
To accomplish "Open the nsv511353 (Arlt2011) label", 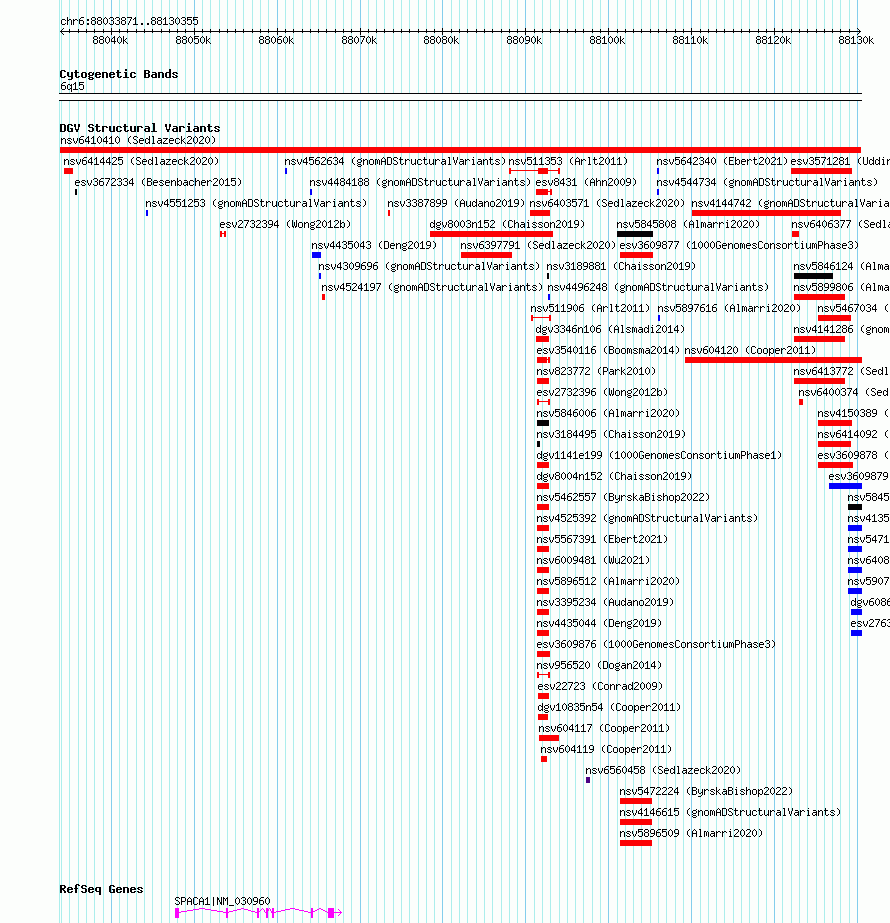I will click(x=568, y=161).
